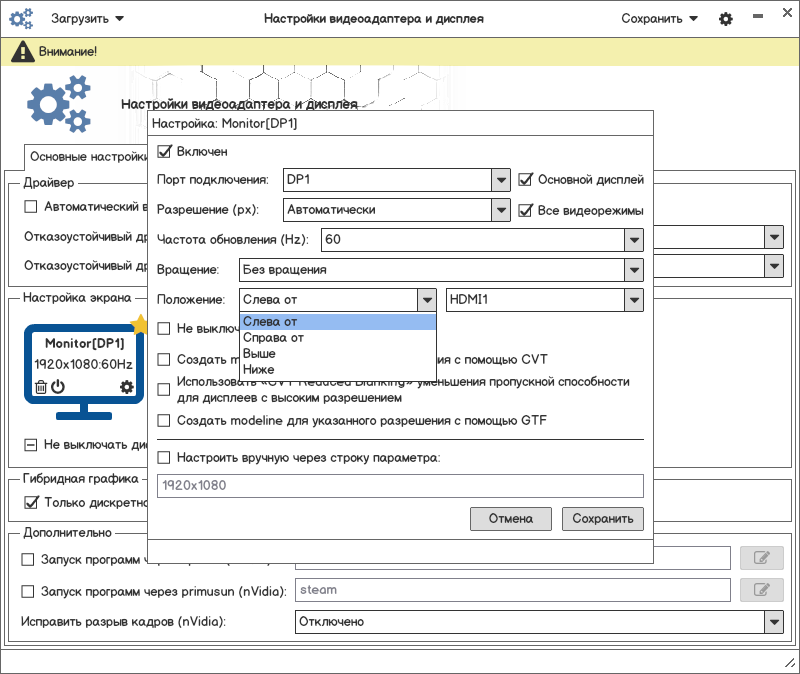Open Исправить разрыв кадров Отключено dropdown
Image resolution: width=800 pixels, height=674 pixels.
tap(539, 622)
